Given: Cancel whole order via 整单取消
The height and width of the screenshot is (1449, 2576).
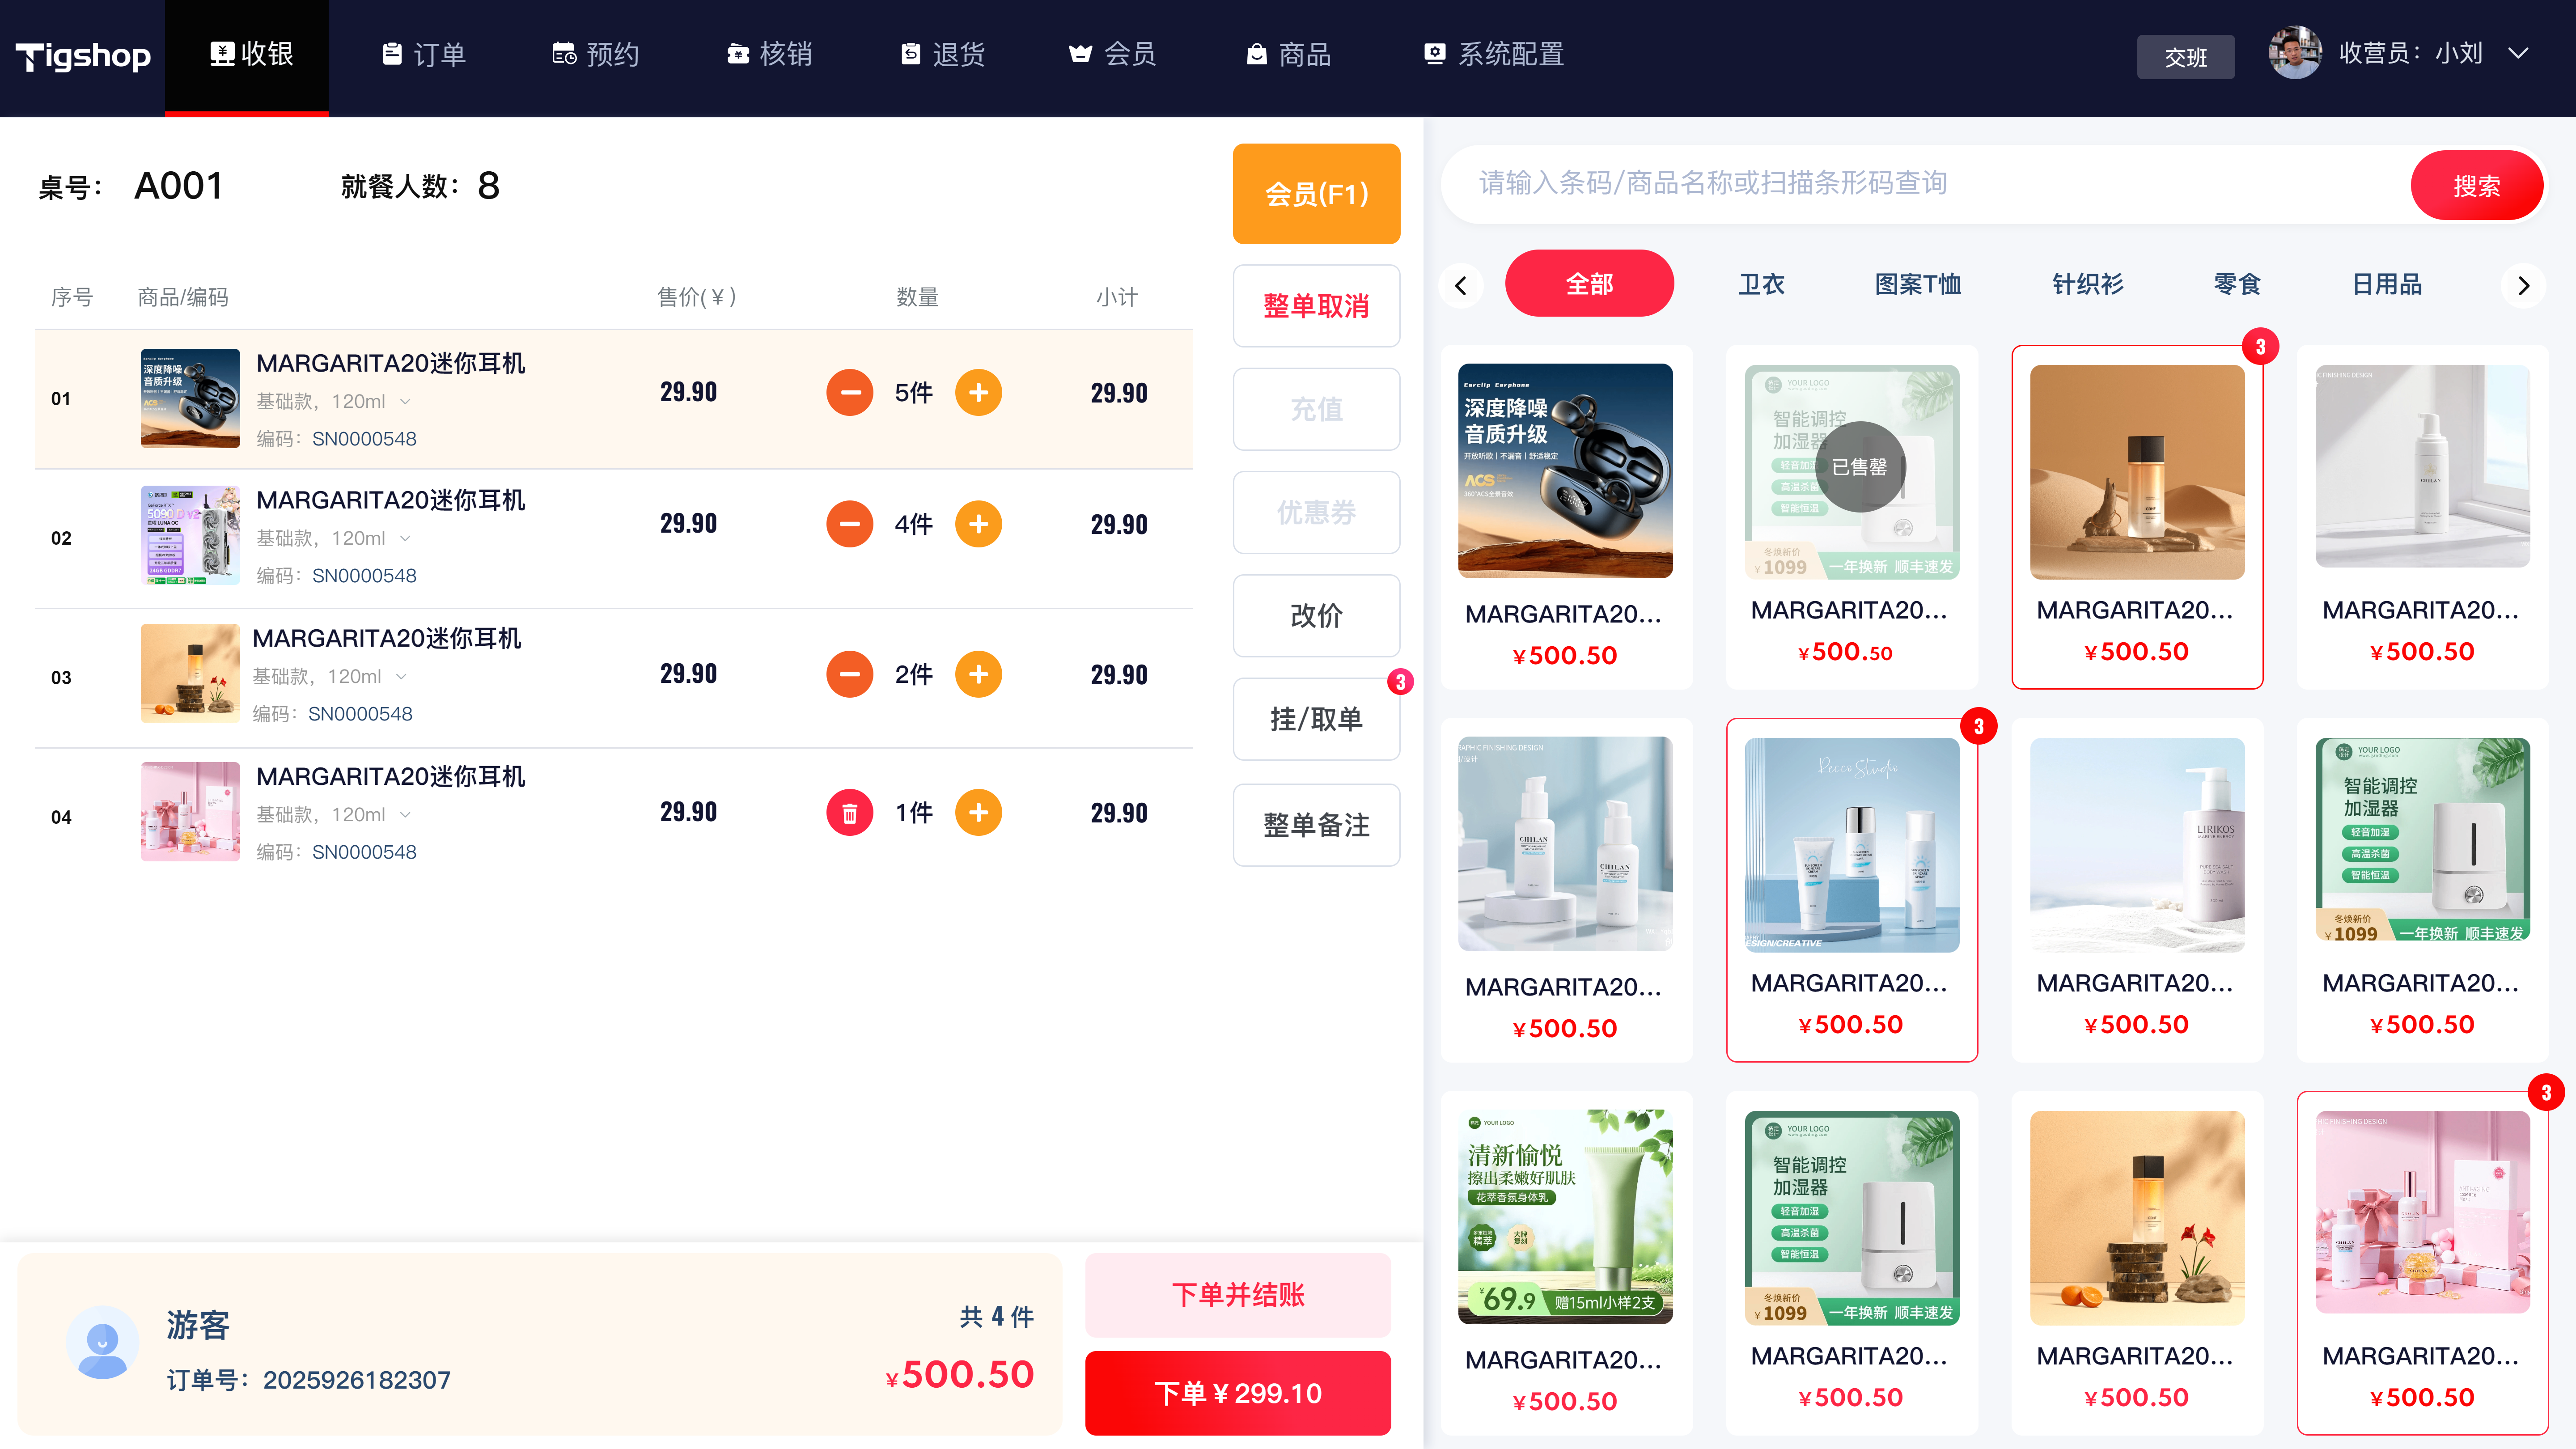Looking at the screenshot, I should [1316, 306].
